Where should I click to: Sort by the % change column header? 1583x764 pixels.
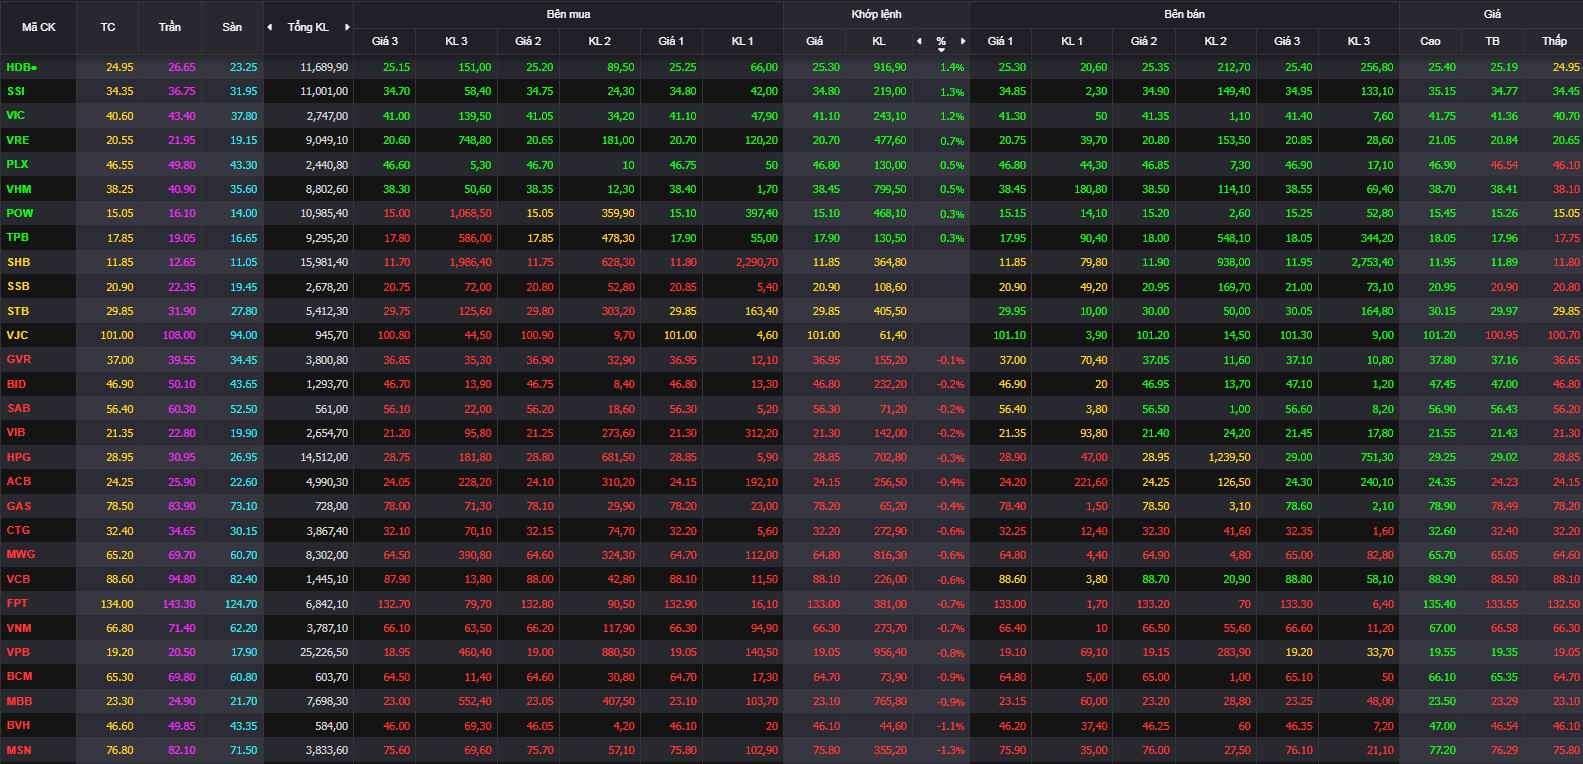click(x=941, y=42)
